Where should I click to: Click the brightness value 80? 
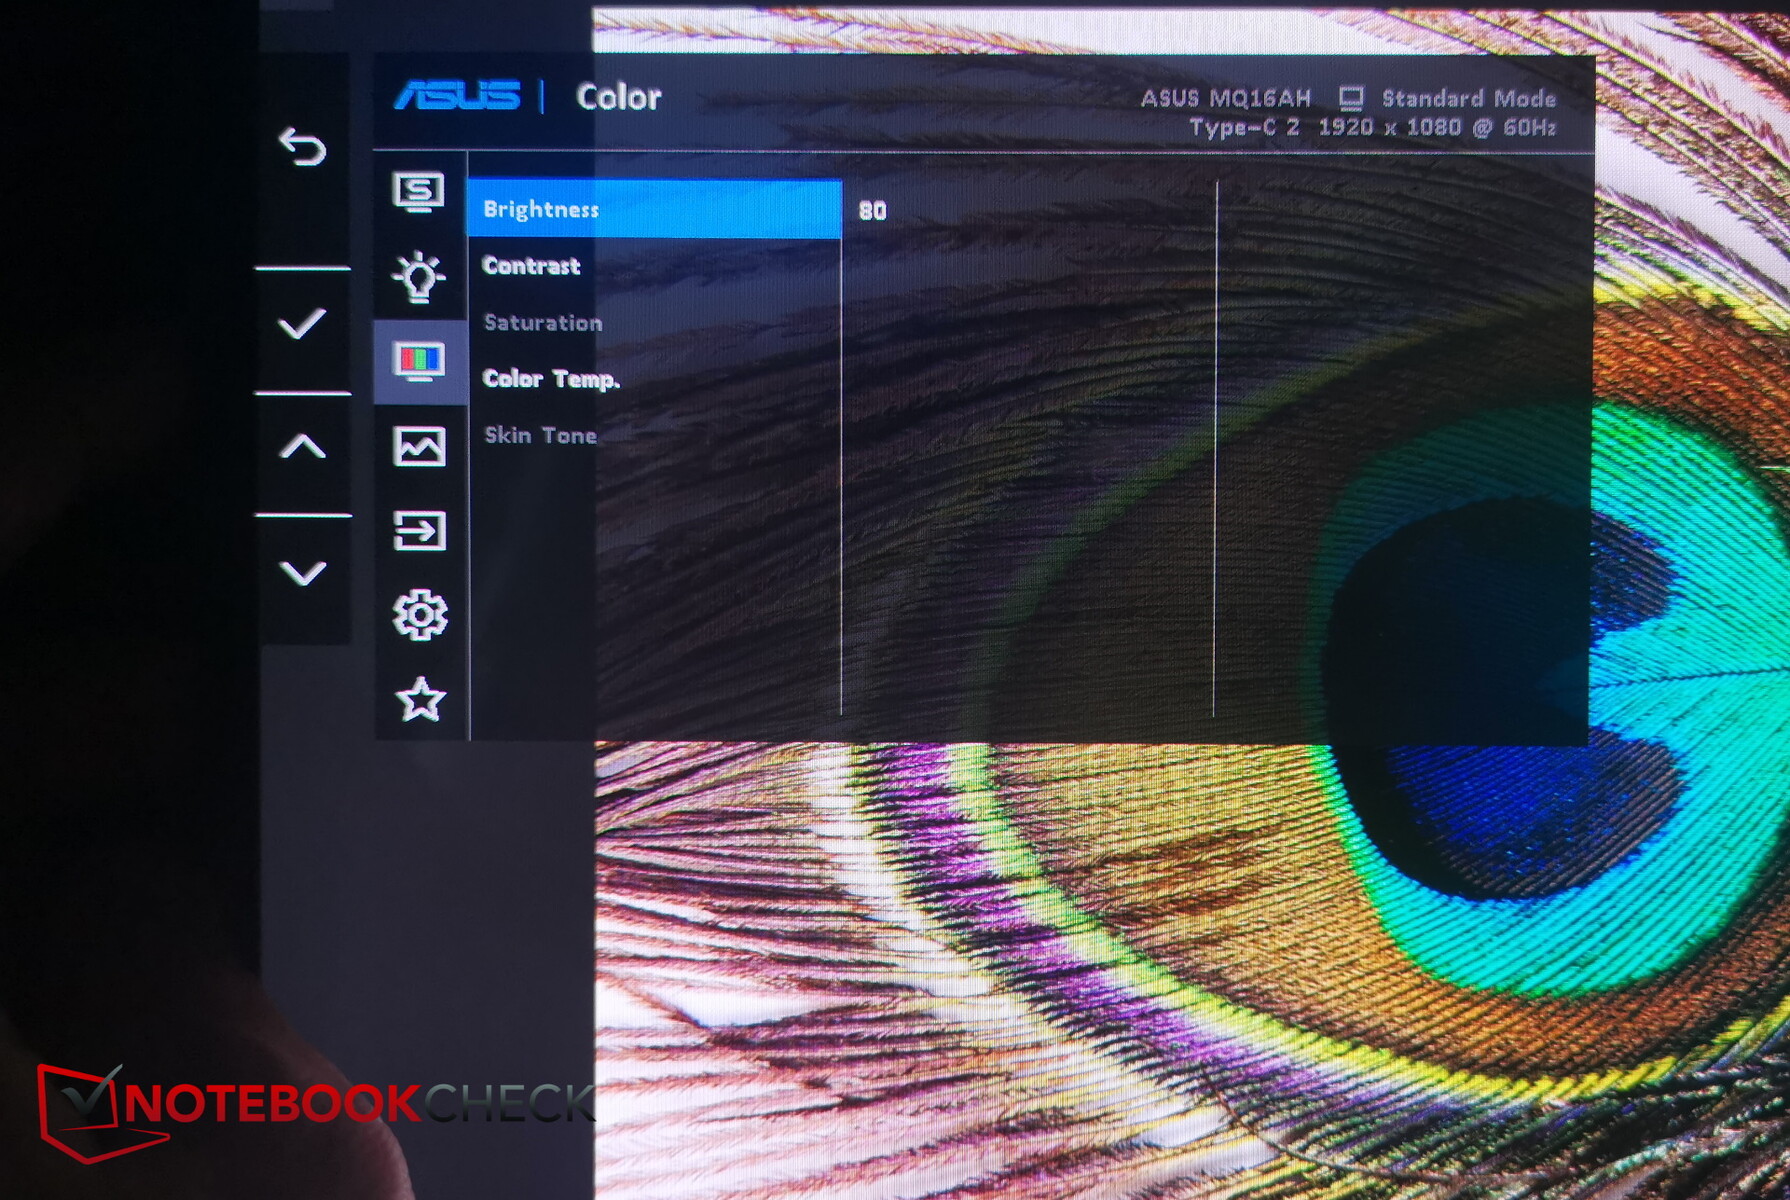pyautogui.click(x=872, y=211)
